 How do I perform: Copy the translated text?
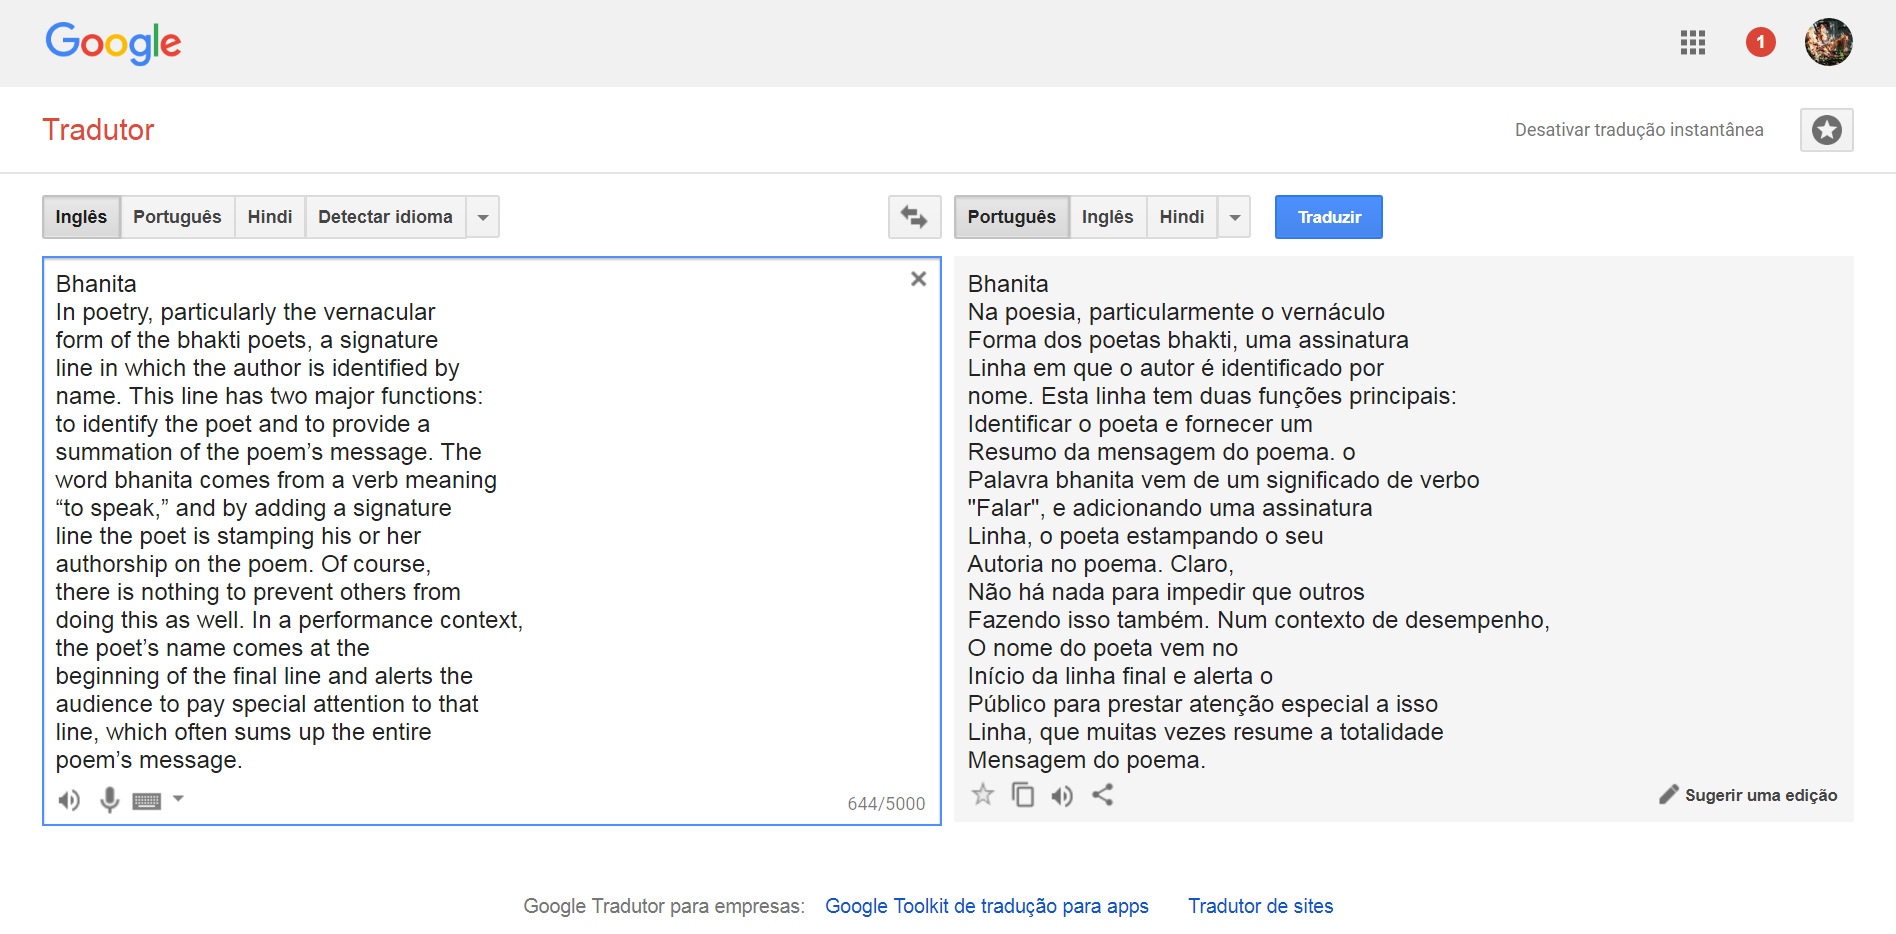tap(1022, 795)
